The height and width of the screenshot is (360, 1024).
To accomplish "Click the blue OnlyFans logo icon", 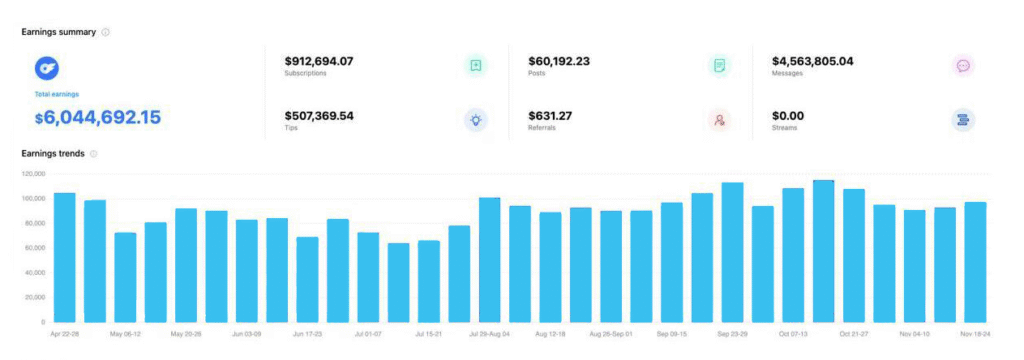I will pos(47,67).
